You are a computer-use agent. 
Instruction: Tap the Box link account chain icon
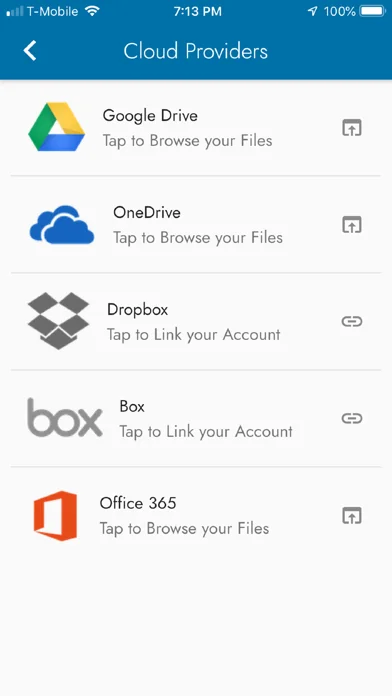pyautogui.click(x=352, y=418)
